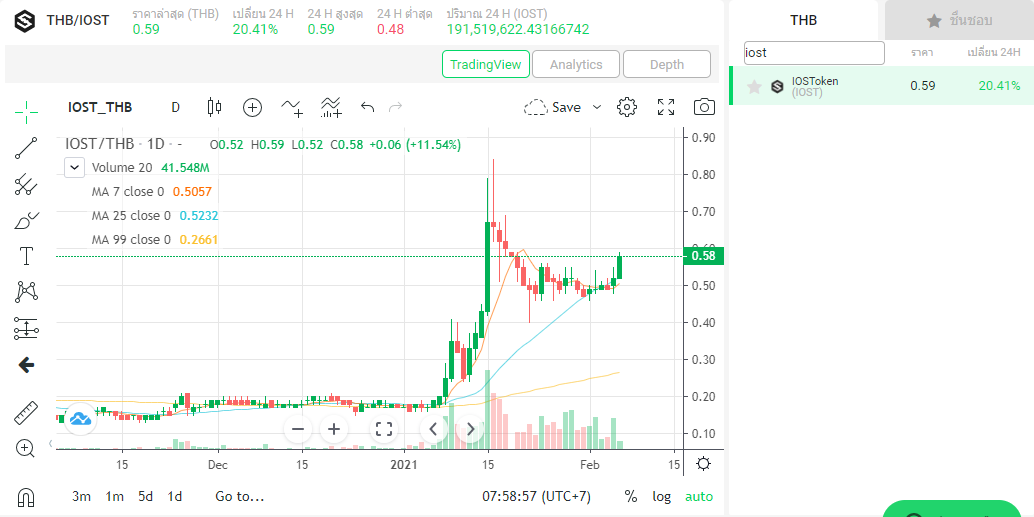Open the indicators menu

pyautogui.click(x=291, y=107)
